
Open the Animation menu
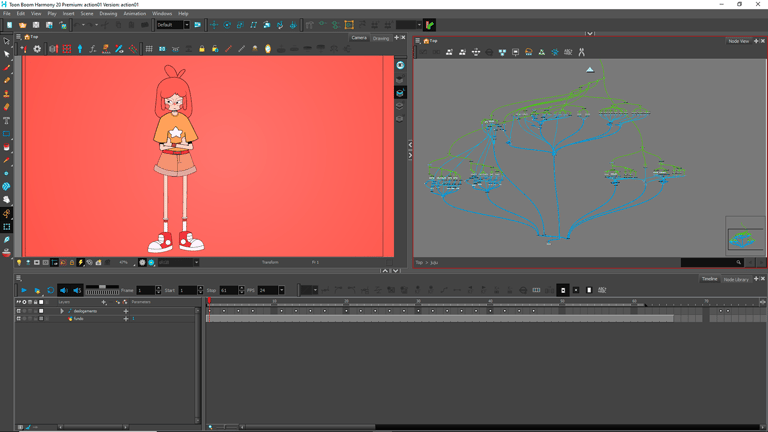134,14
